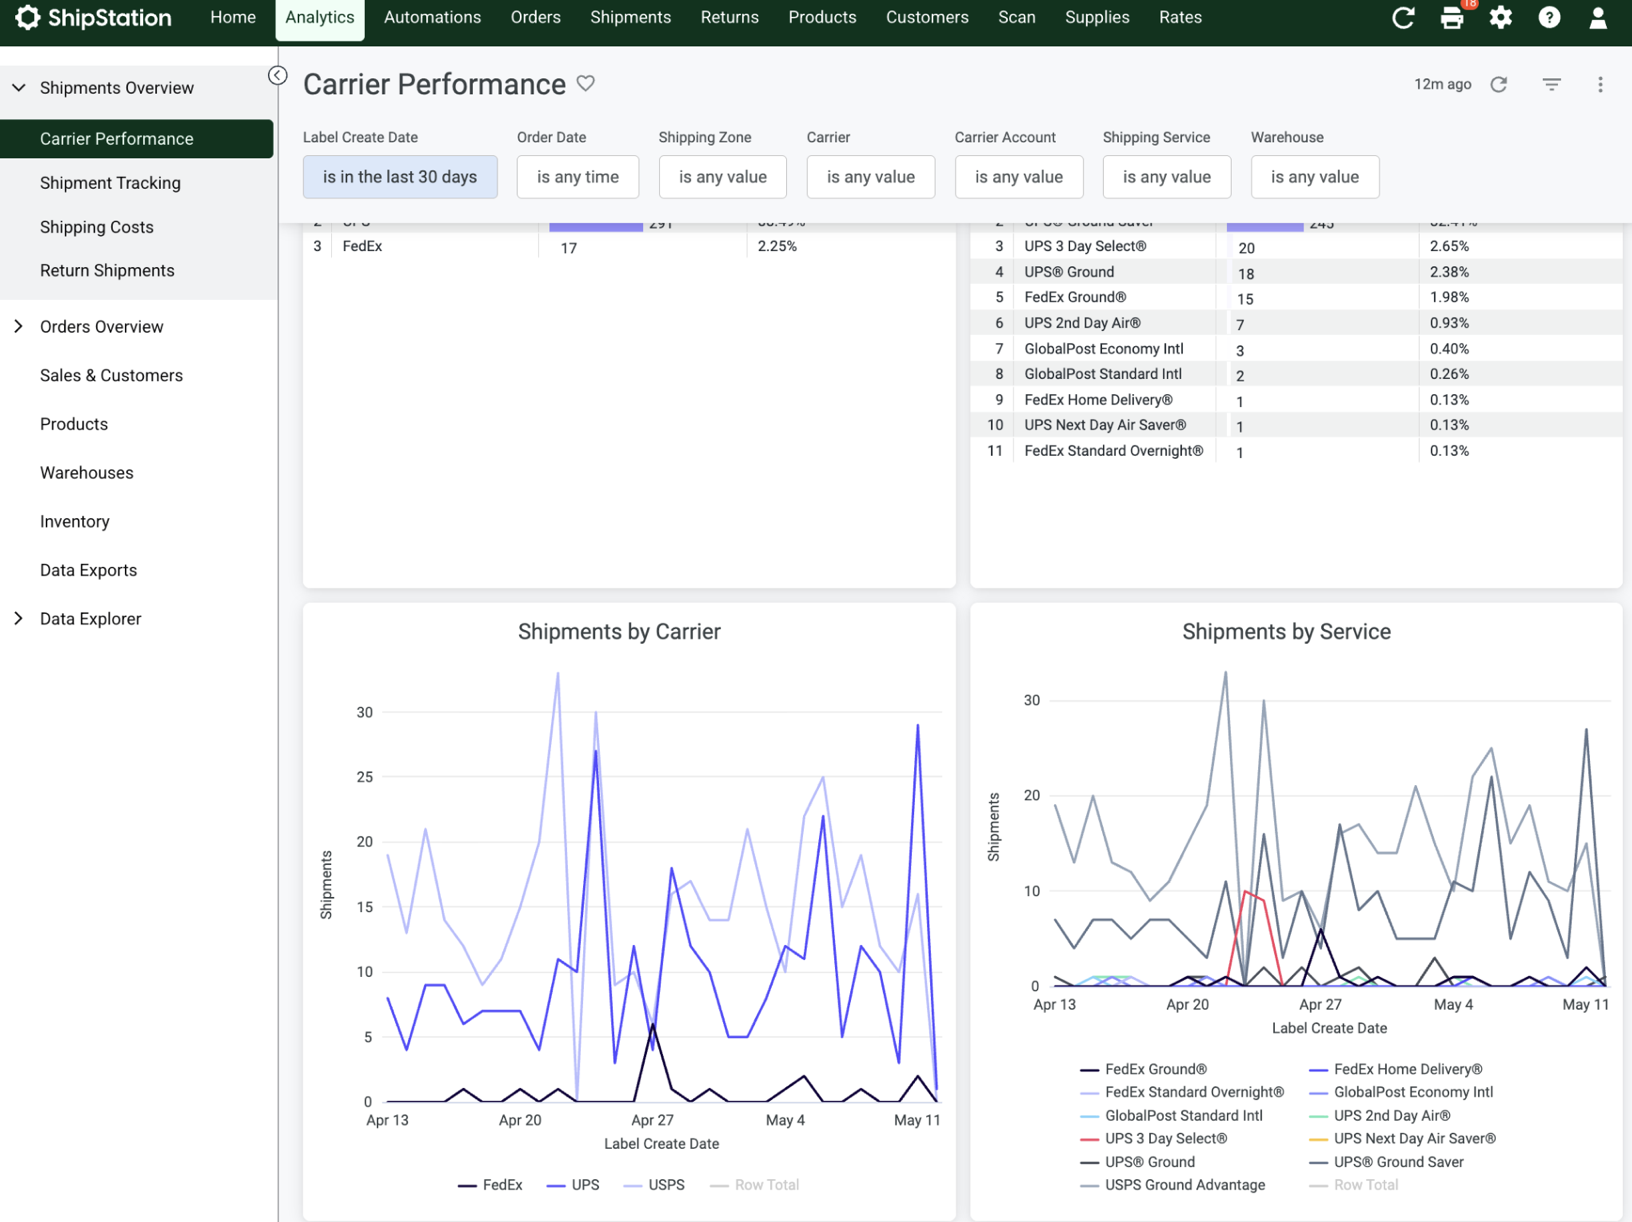Click GlobalPost Standard Intl table row
Image resolution: width=1632 pixels, height=1222 pixels.
(1296, 374)
